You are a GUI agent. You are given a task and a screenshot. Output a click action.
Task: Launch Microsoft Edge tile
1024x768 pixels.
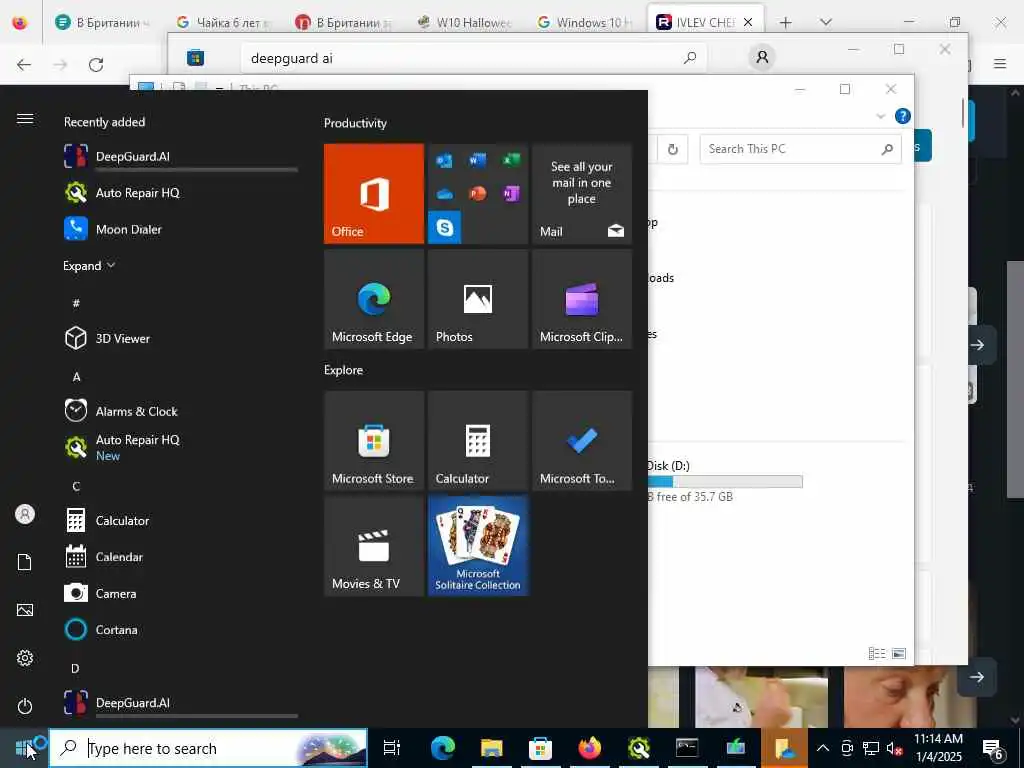374,299
